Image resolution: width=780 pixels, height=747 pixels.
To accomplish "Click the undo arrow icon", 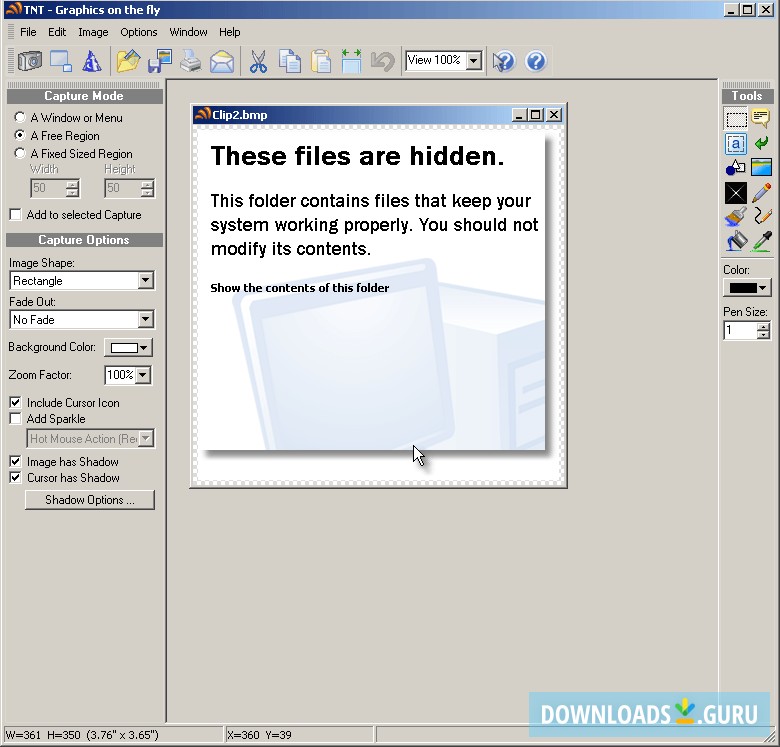I will [x=383, y=62].
